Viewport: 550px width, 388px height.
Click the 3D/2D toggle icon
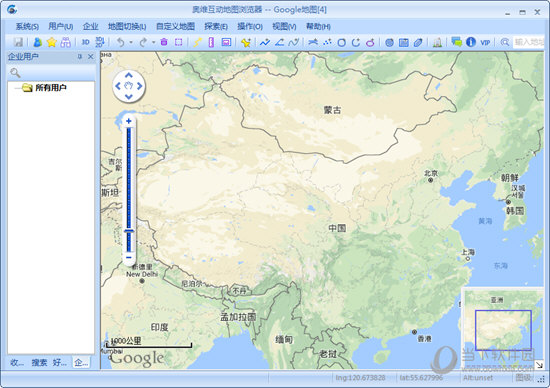[100, 42]
